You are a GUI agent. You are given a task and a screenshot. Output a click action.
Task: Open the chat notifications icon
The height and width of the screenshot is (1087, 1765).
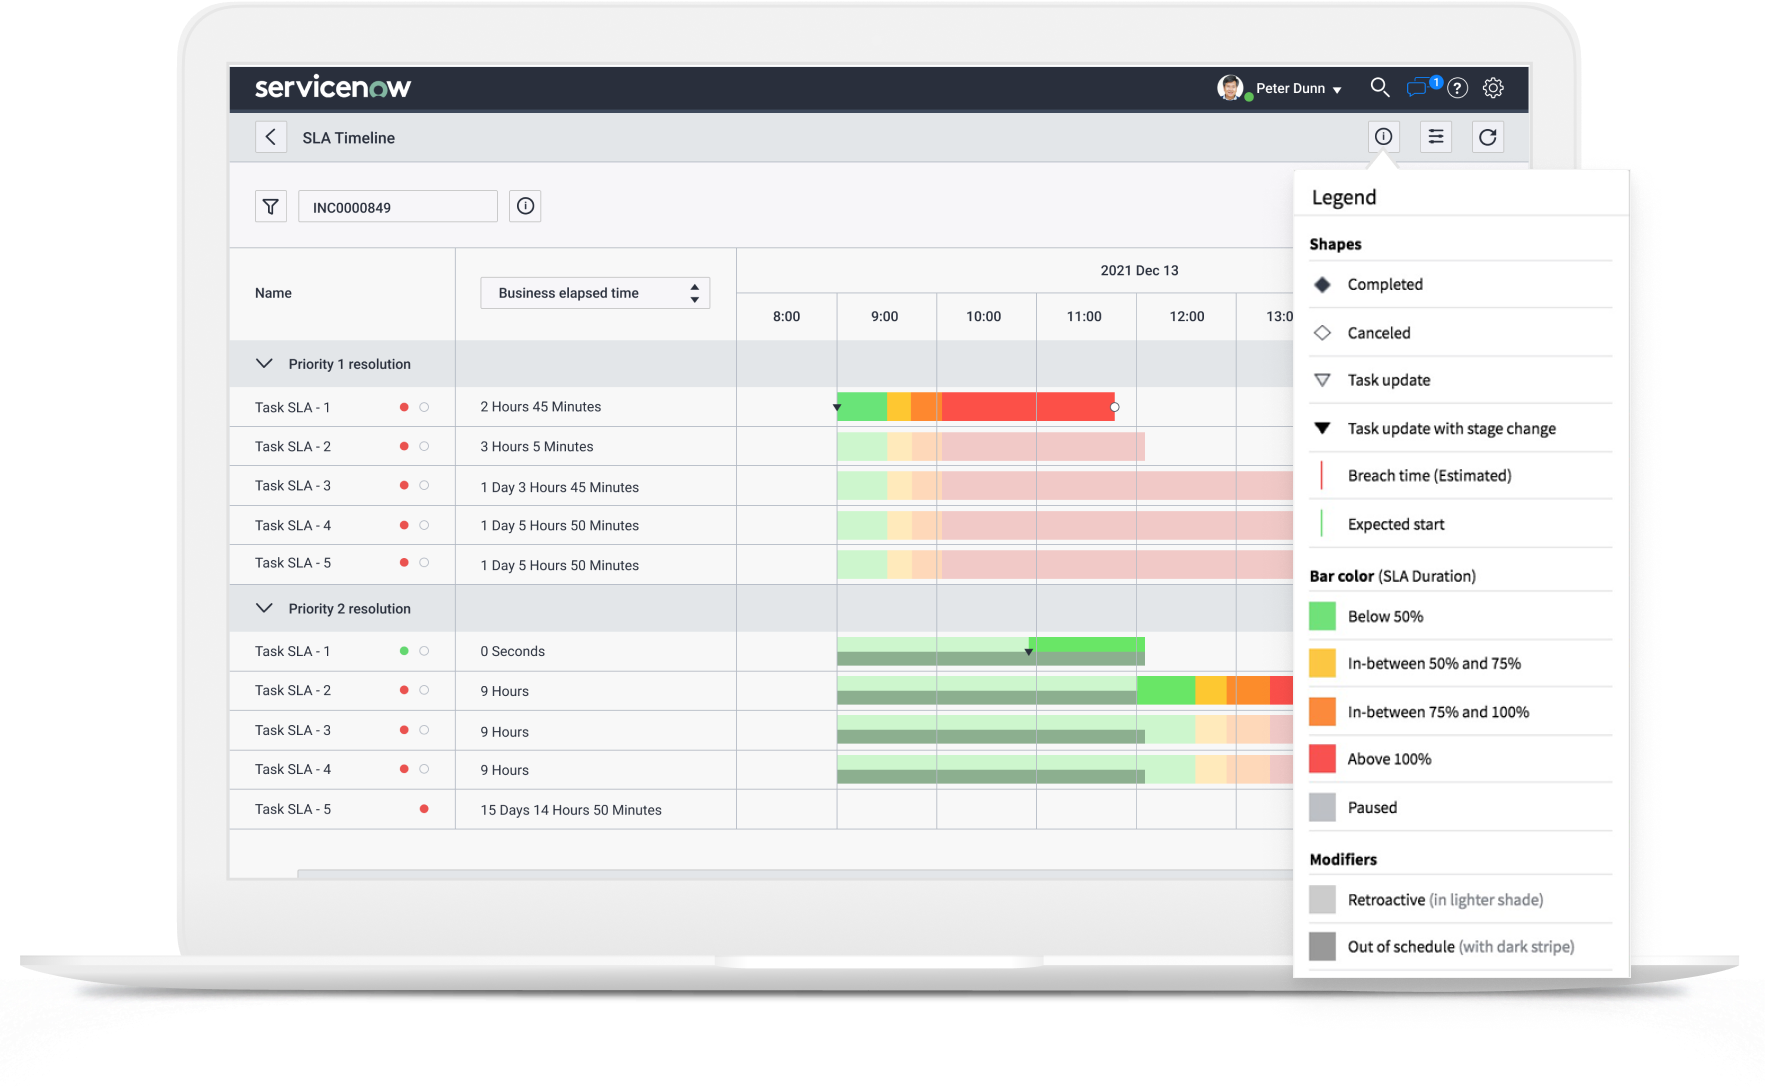point(1418,88)
